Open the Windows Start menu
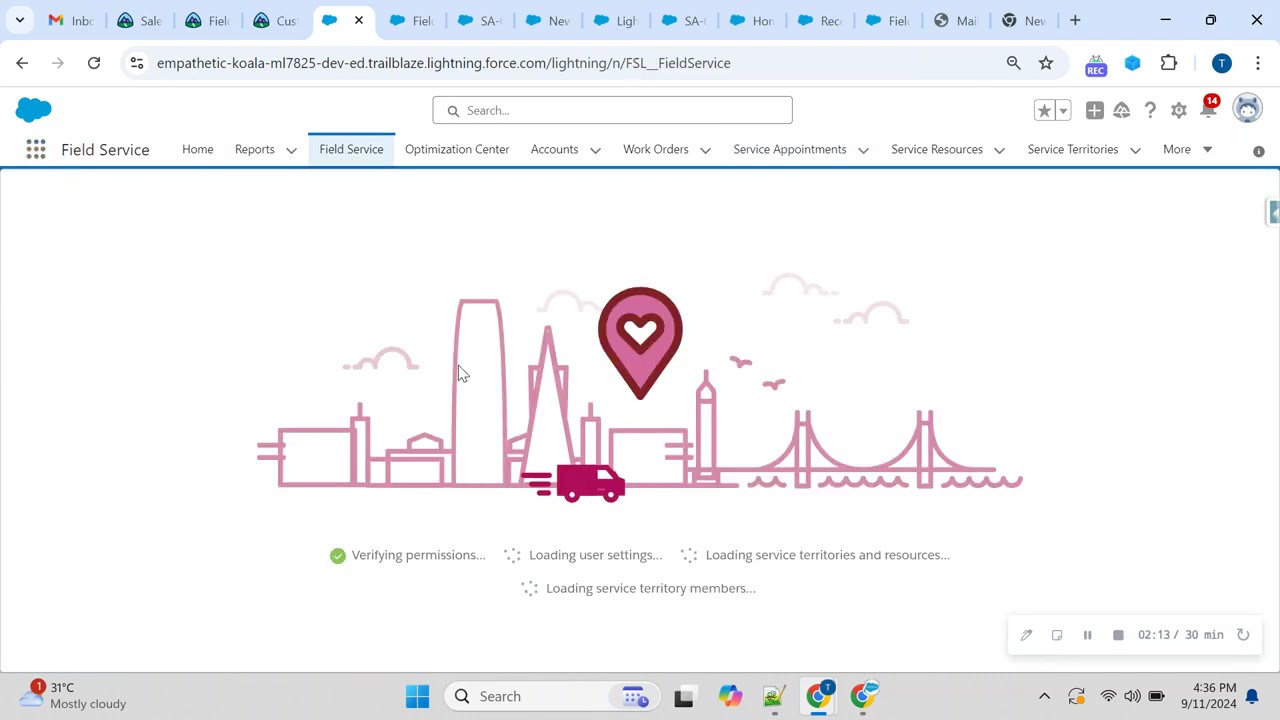1280x720 pixels. pyautogui.click(x=418, y=696)
